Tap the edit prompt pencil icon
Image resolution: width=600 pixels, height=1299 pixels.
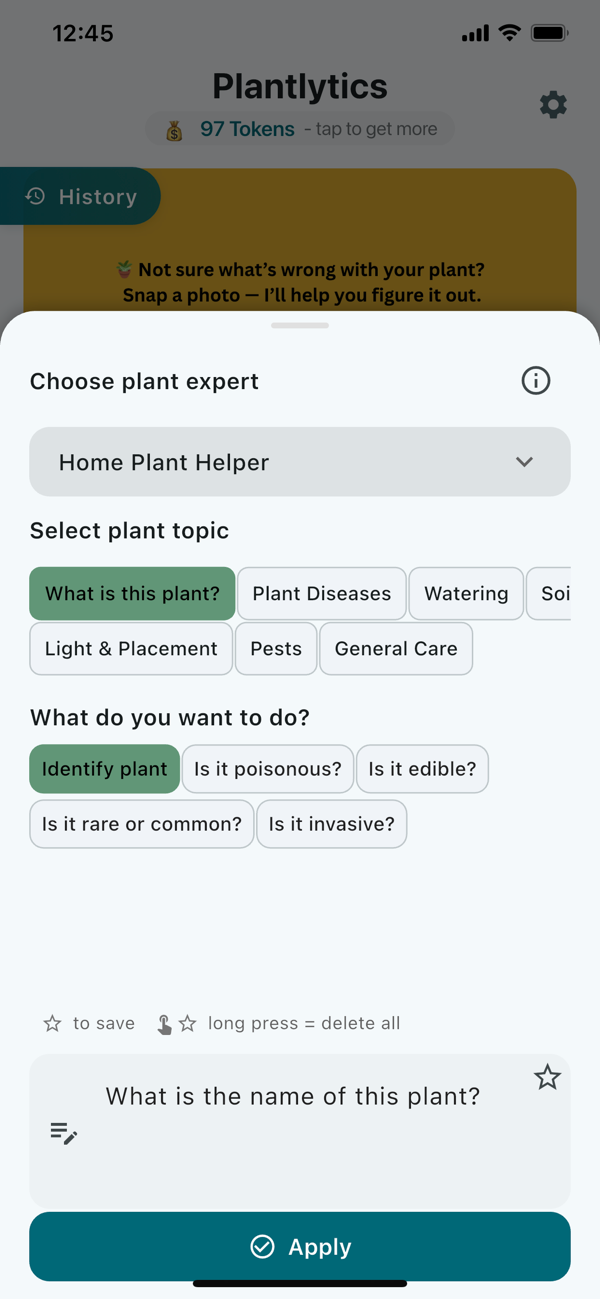pos(64,1133)
